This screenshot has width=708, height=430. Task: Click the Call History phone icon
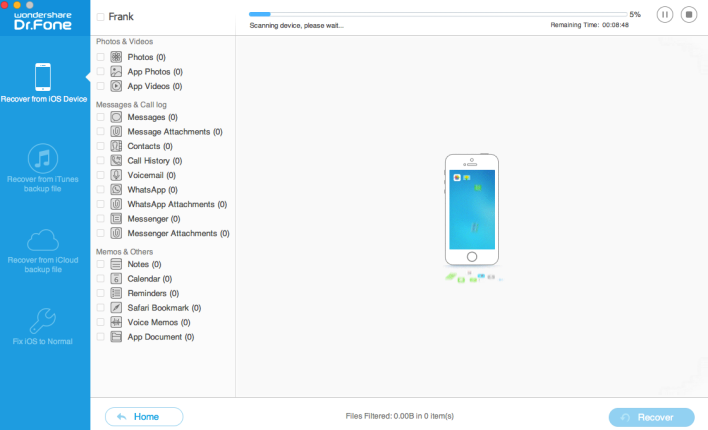(116, 160)
